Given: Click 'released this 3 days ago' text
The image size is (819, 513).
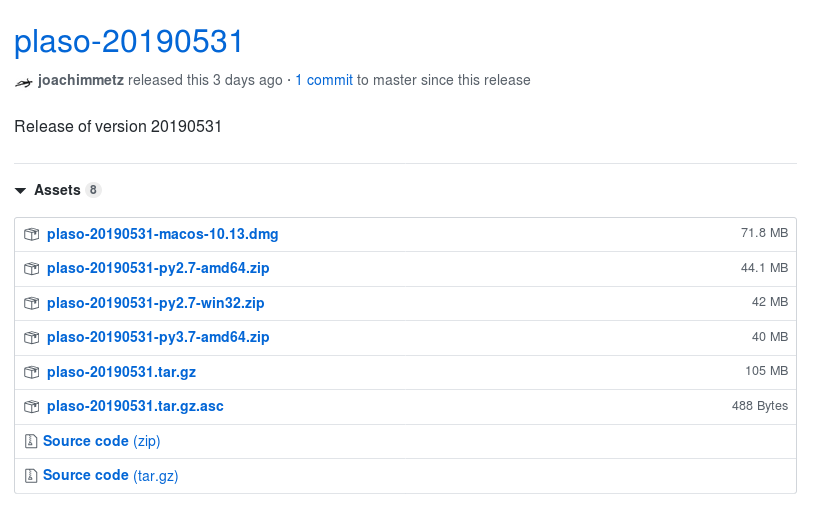Looking at the screenshot, I should click(205, 80).
